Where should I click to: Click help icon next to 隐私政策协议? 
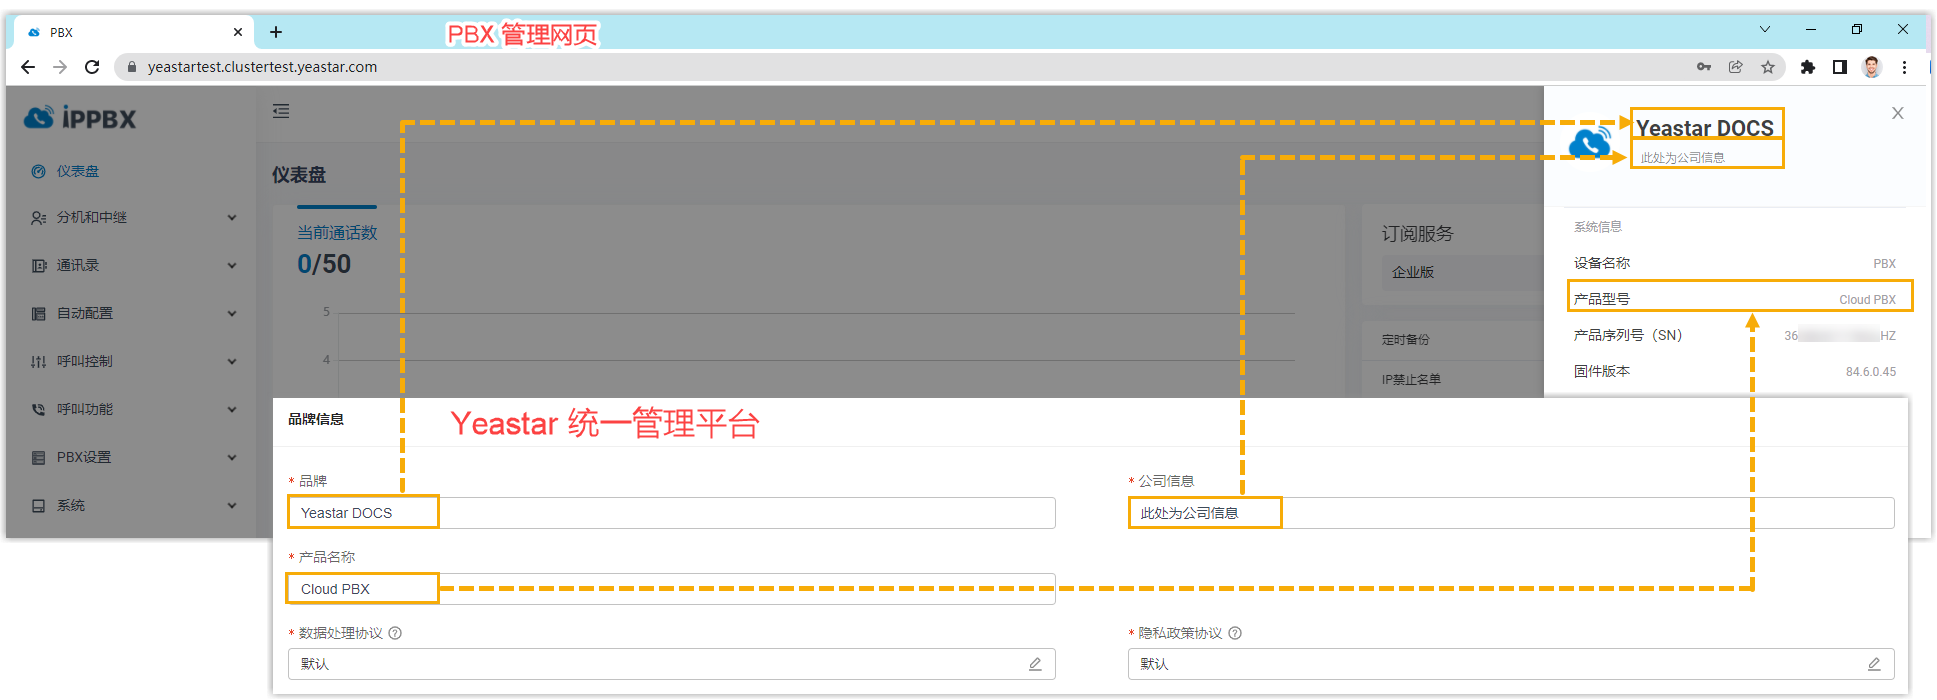(1235, 633)
